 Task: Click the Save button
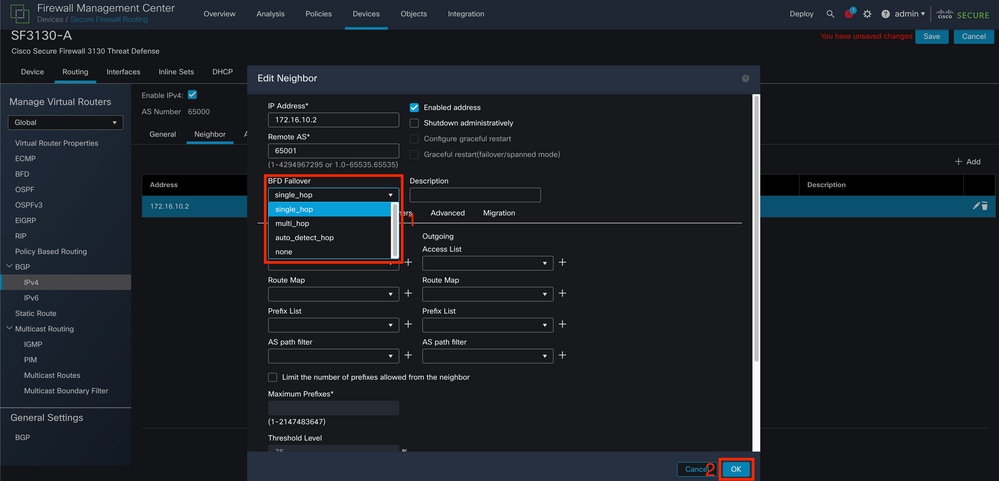pyautogui.click(x=931, y=36)
